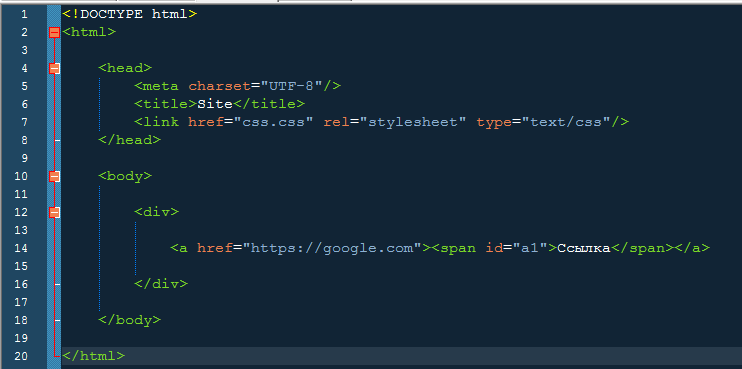Viewport: 742px width, 369px height.
Task: Click the "https://google.com" href value
Action: click(332, 248)
